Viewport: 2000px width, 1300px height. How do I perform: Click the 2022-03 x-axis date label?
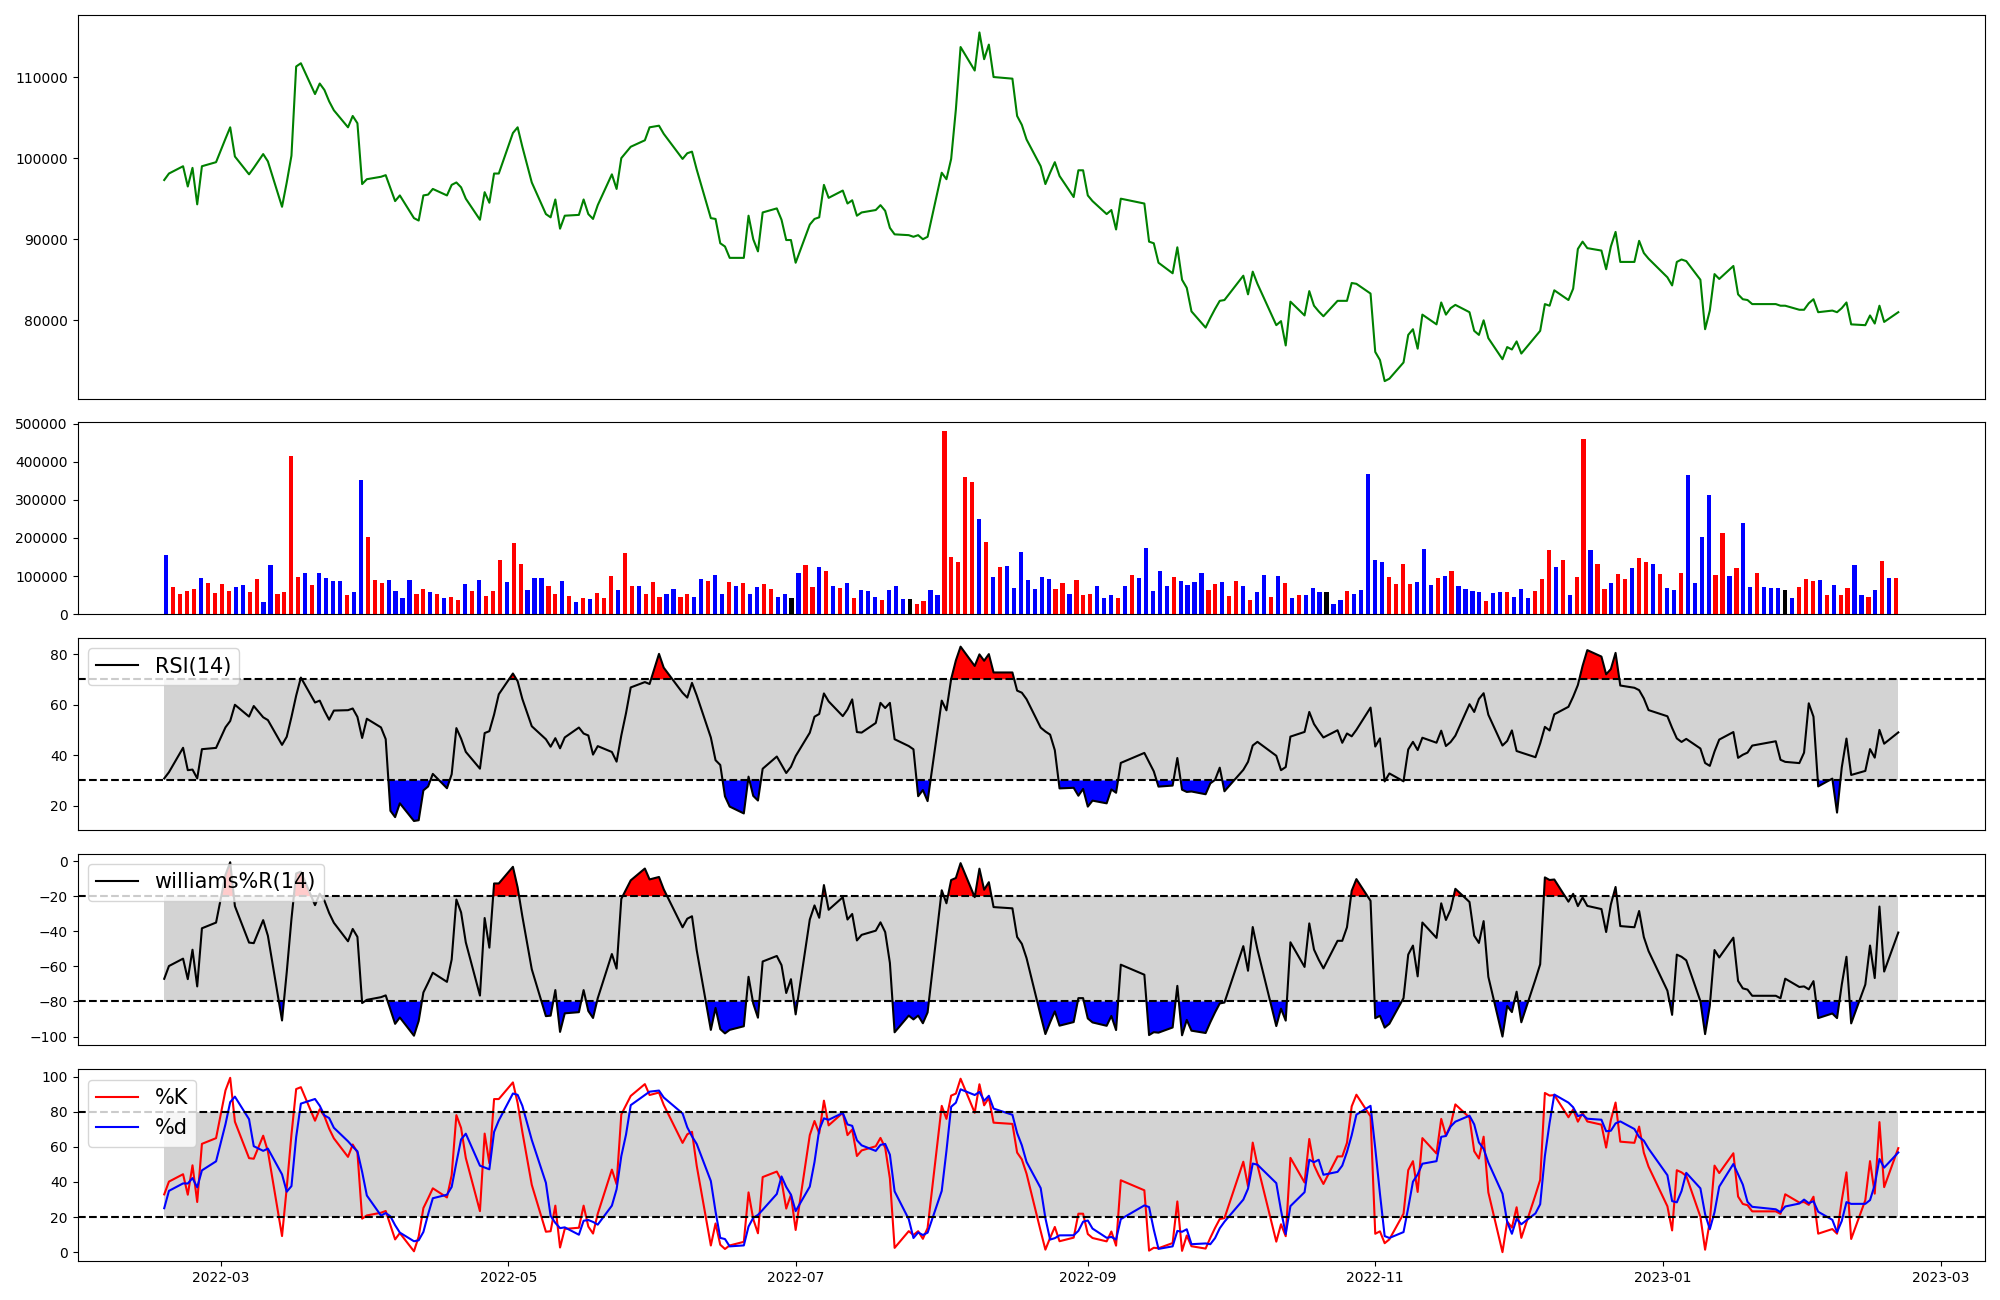(220, 1277)
